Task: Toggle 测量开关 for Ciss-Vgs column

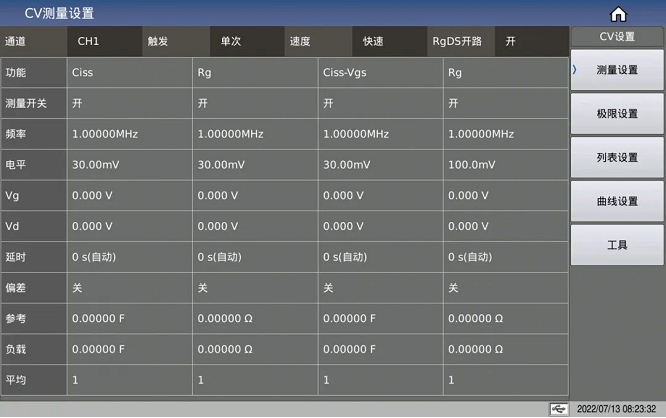Action: 381,103
